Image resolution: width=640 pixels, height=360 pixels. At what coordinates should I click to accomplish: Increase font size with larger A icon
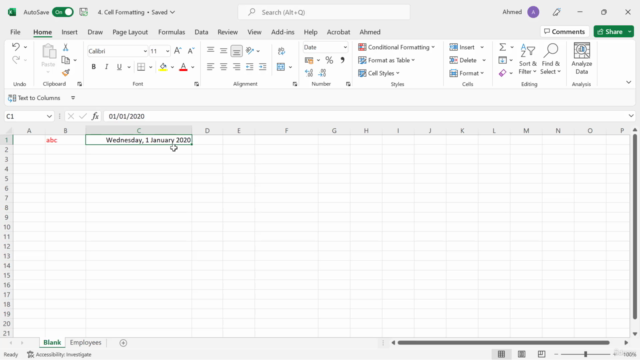click(178, 51)
